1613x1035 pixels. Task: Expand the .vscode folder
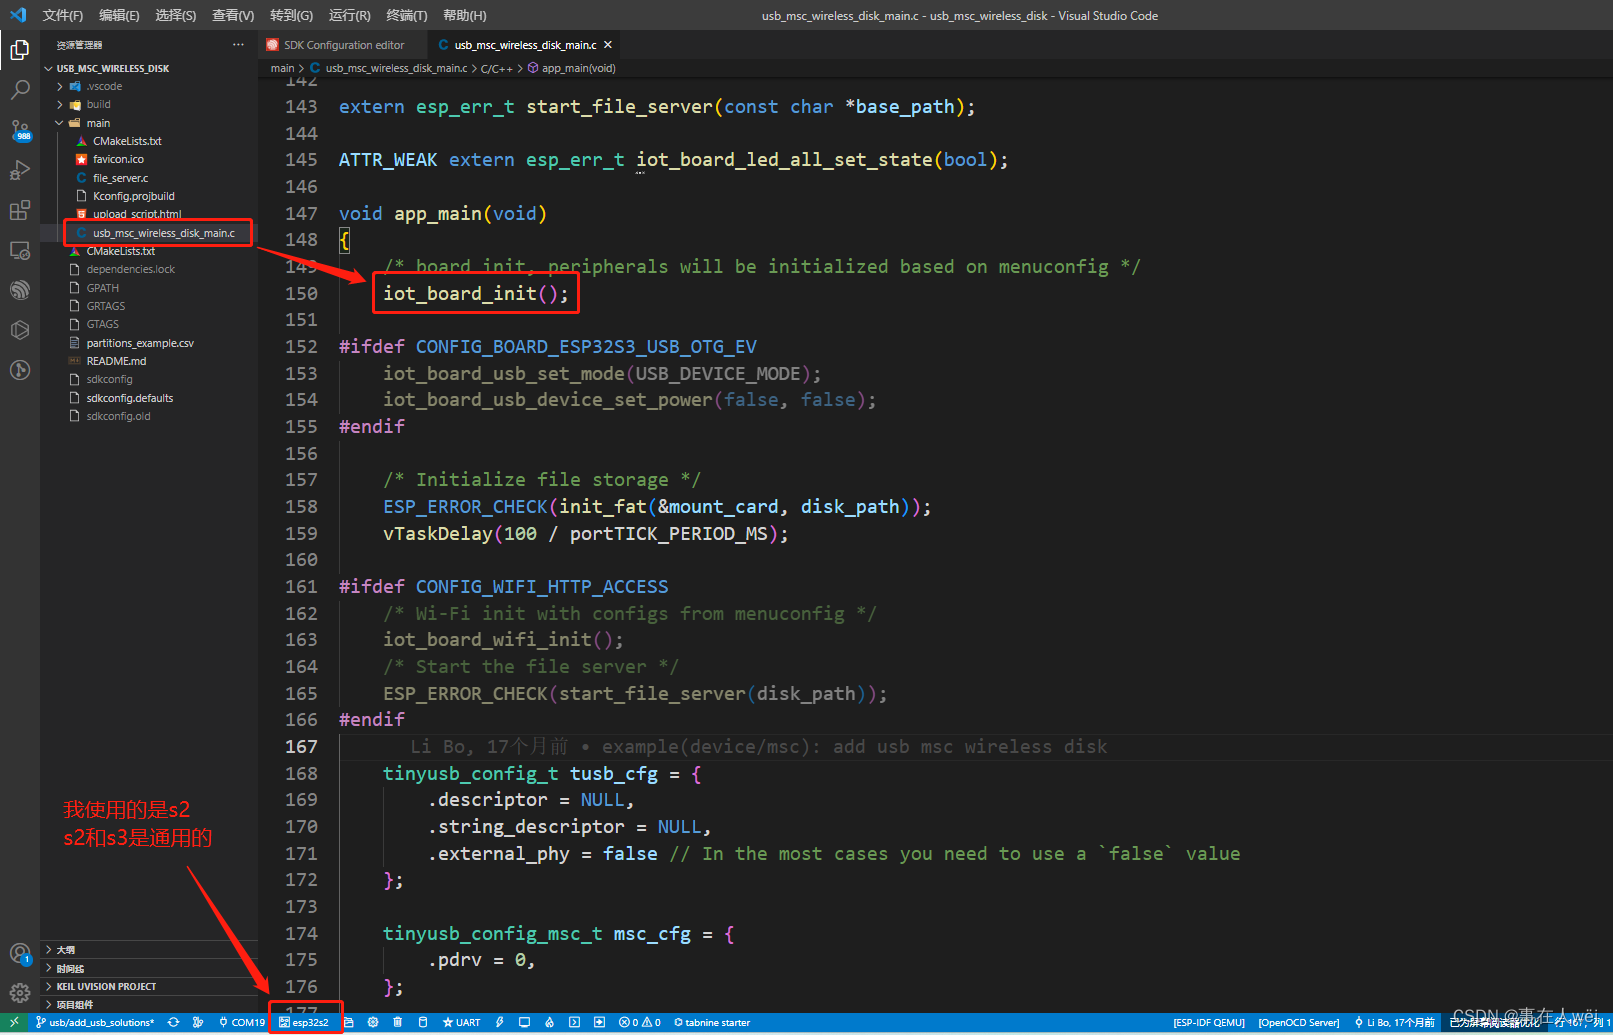[x=149, y=86]
